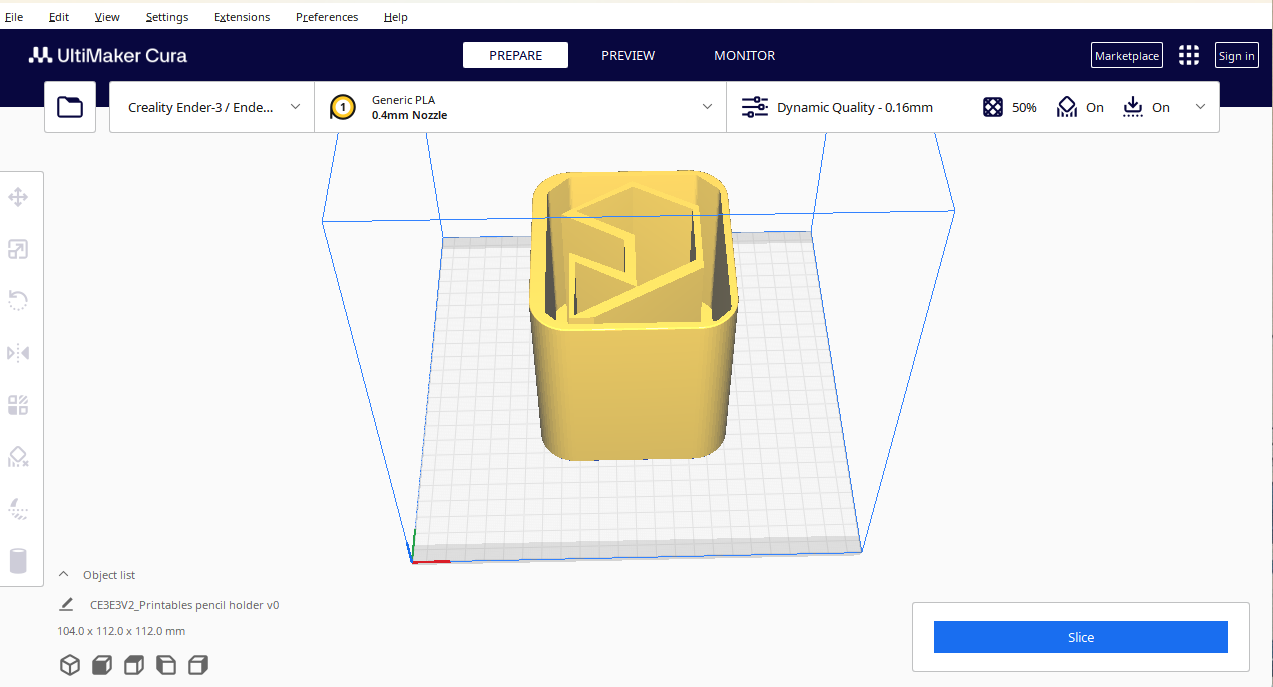Viewport: 1273px width, 687px height.
Task: Click the Sign in button
Action: [x=1237, y=56]
